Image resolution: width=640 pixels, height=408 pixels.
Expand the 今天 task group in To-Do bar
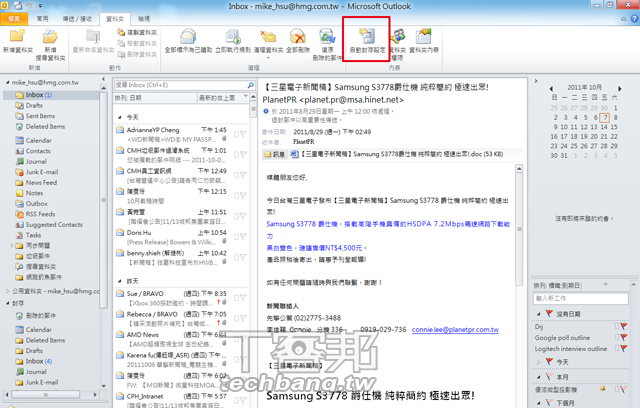539,362
